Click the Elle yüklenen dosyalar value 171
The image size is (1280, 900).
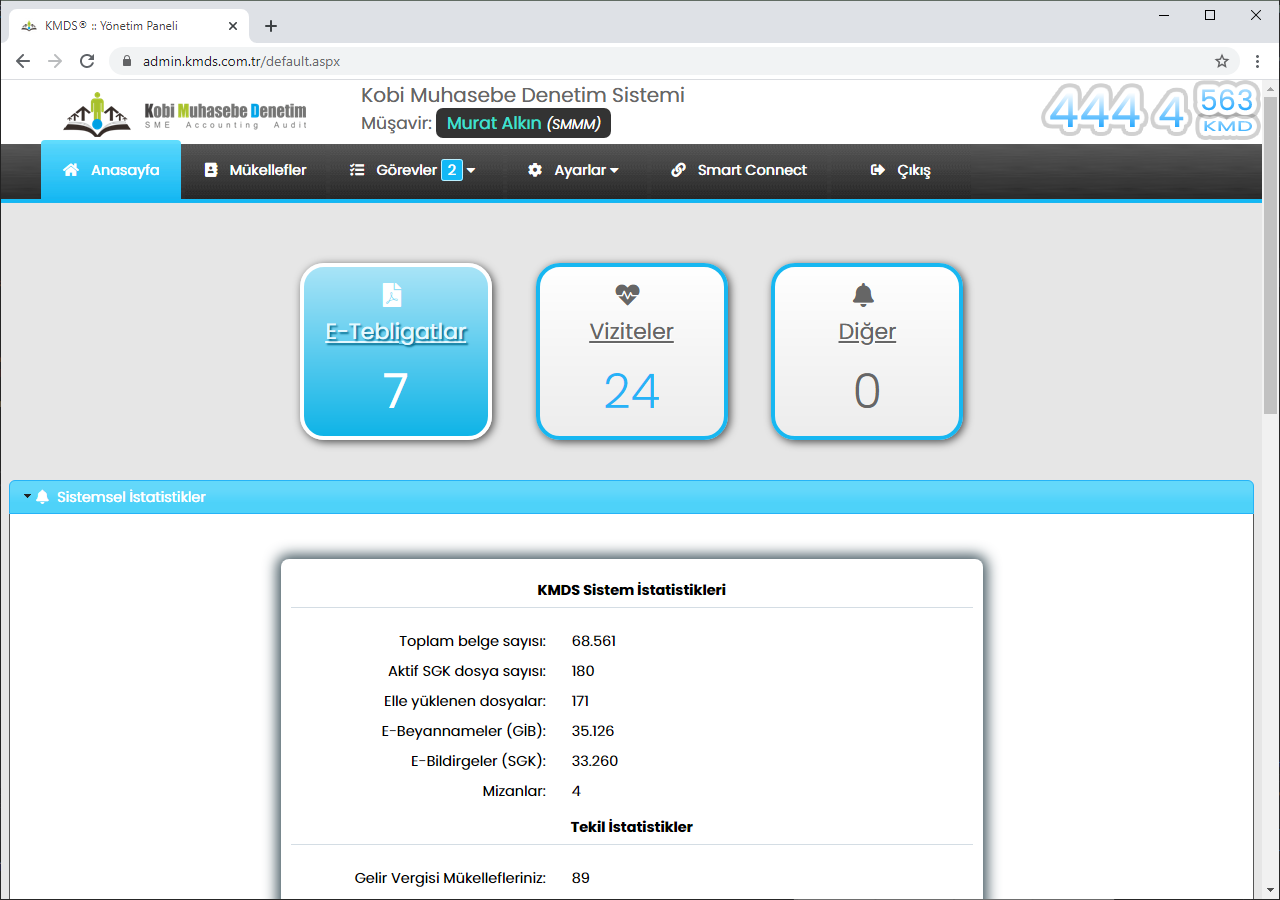pyautogui.click(x=580, y=701)
